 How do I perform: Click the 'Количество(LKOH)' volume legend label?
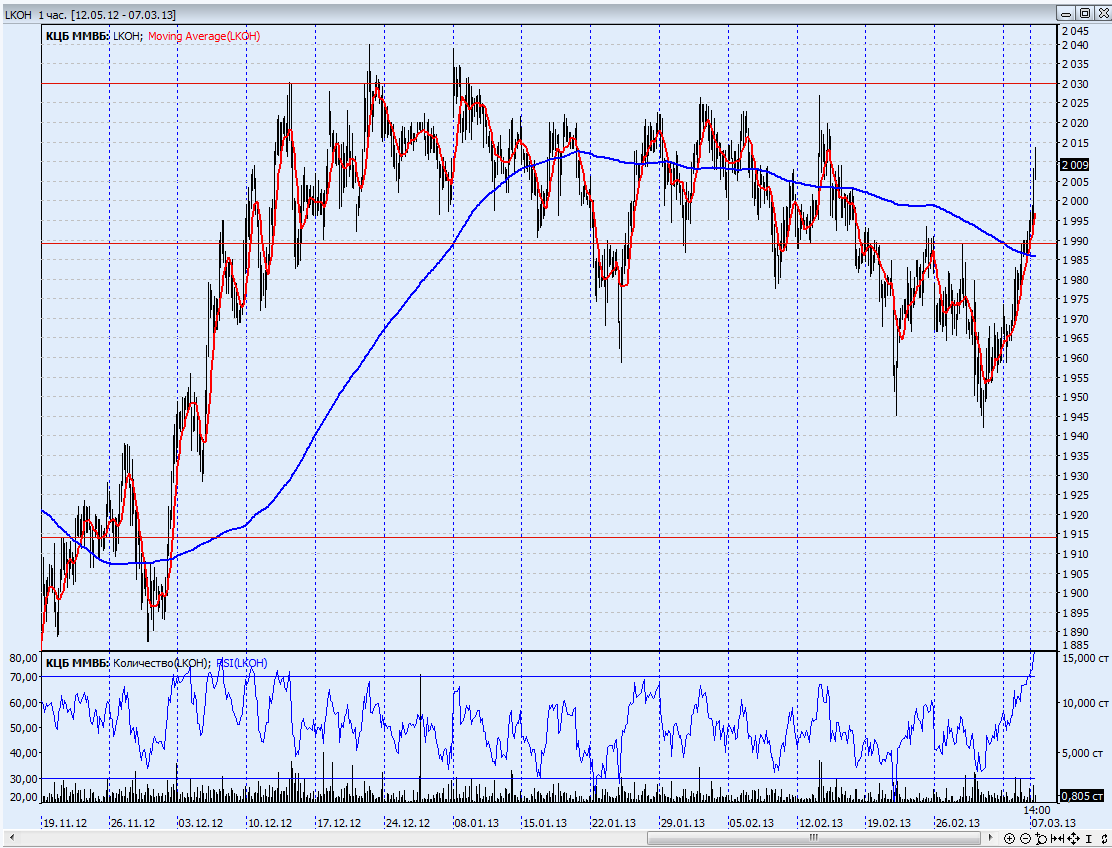160,663
